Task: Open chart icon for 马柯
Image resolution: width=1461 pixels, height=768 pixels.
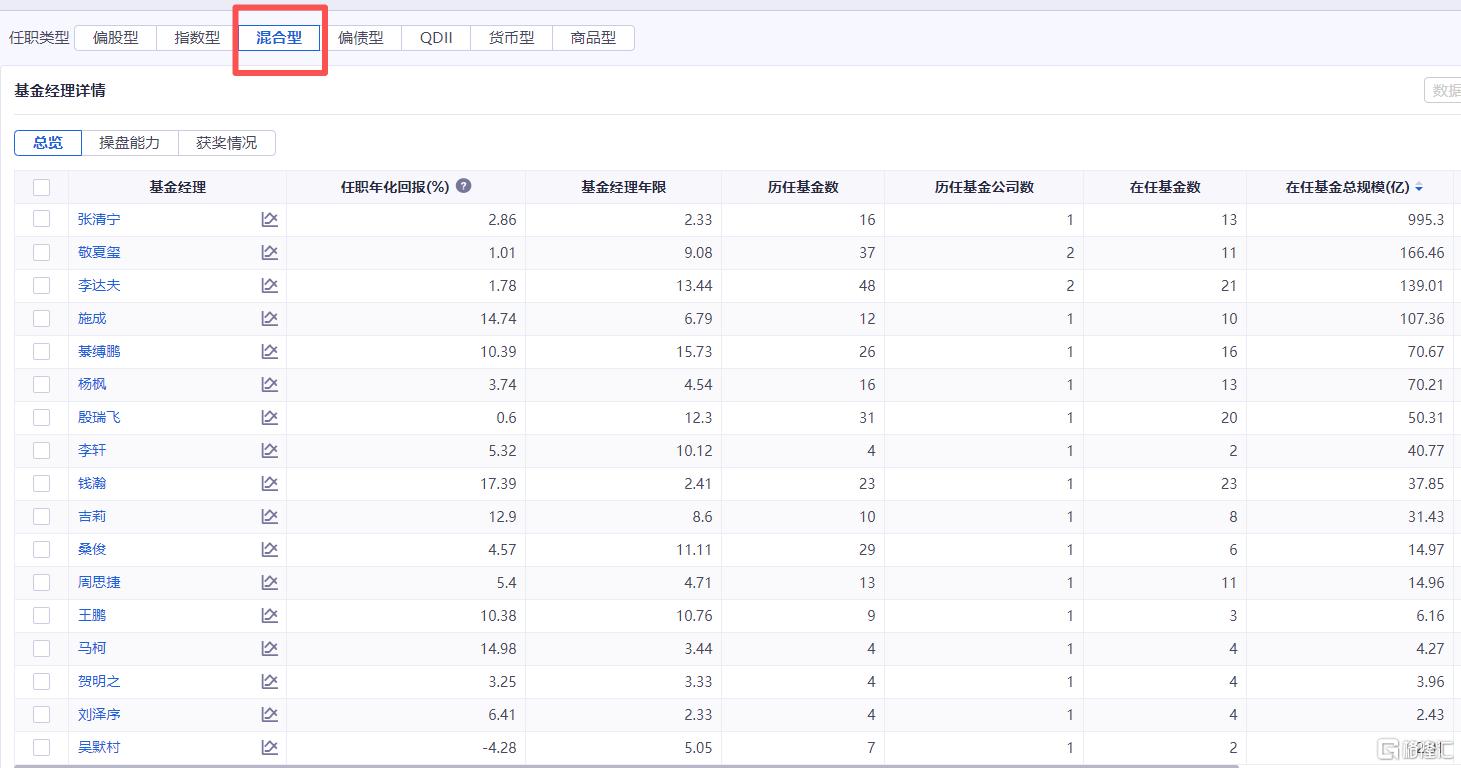Action: click(x=269, y=648)
